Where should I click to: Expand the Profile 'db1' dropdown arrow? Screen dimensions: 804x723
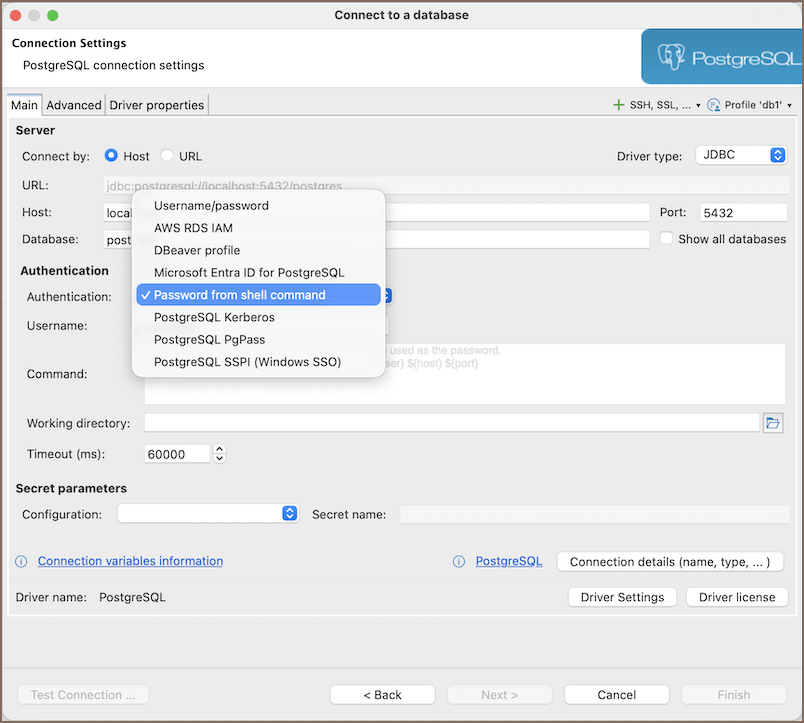coord(789,106)
